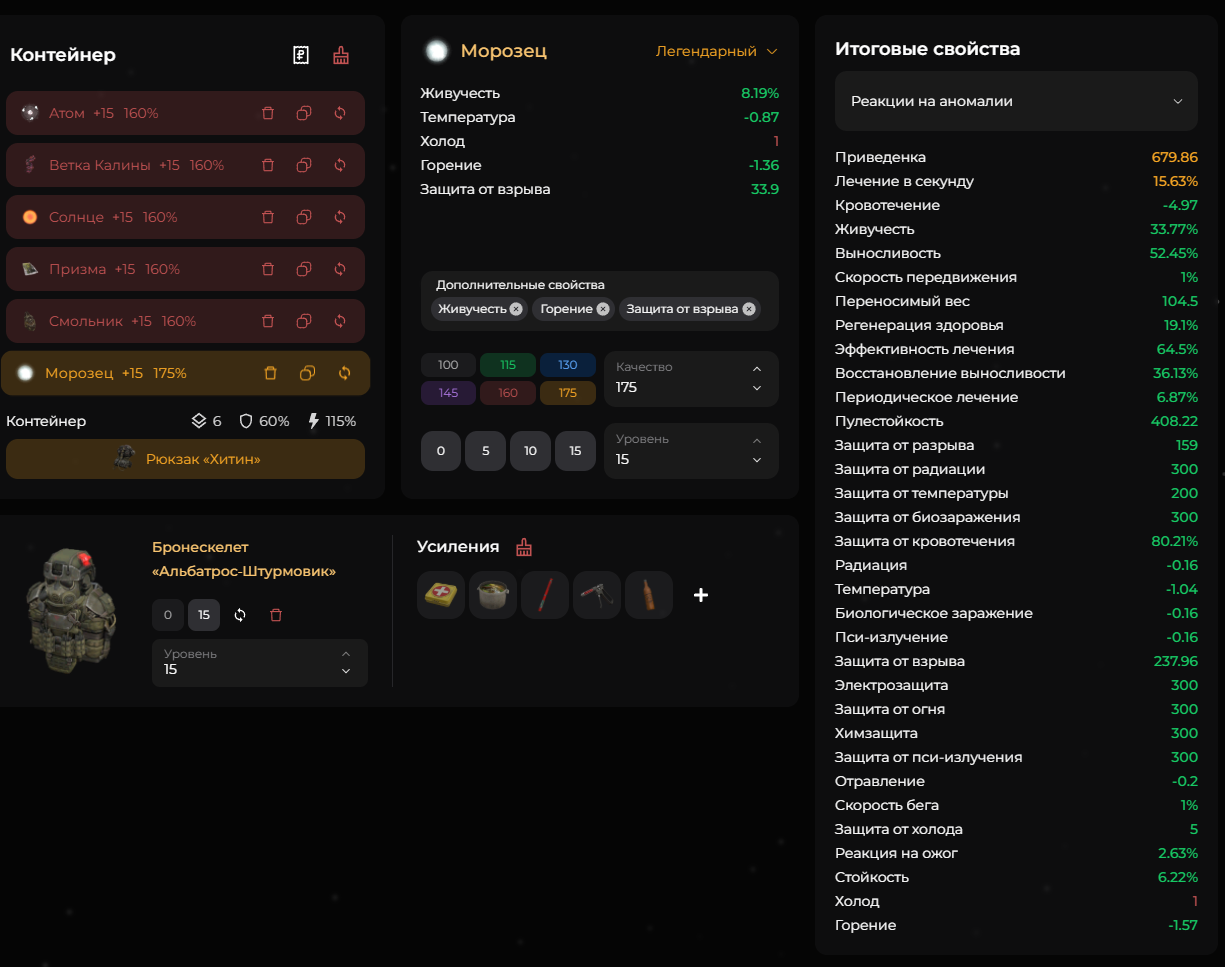
Task: Select the Смольник artifact row
Action: [x=186, y=321]
